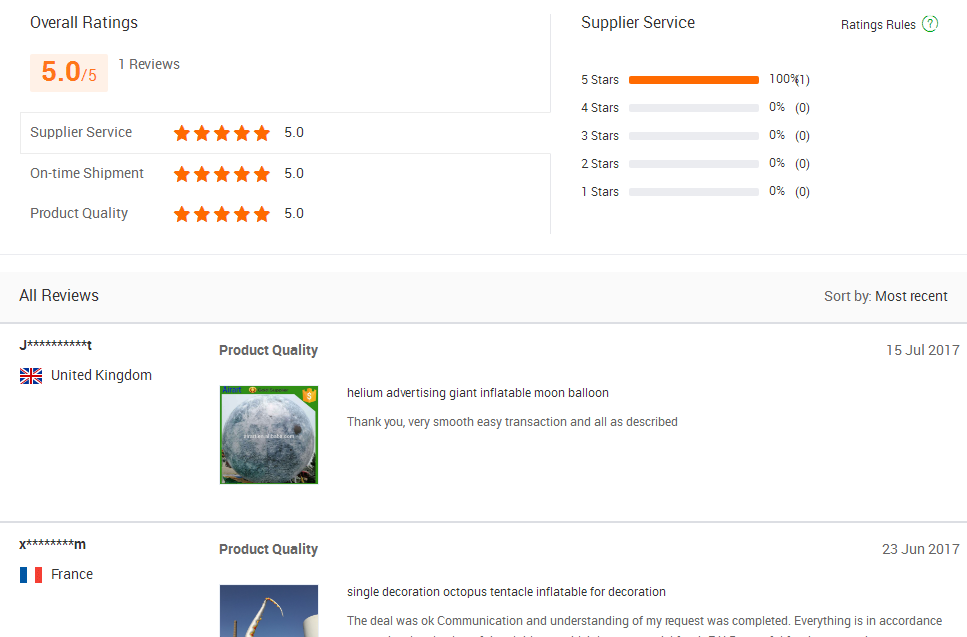Click the 5 Stars rating bar
Viewport: 967px width, 637px height.
[694, 80]
